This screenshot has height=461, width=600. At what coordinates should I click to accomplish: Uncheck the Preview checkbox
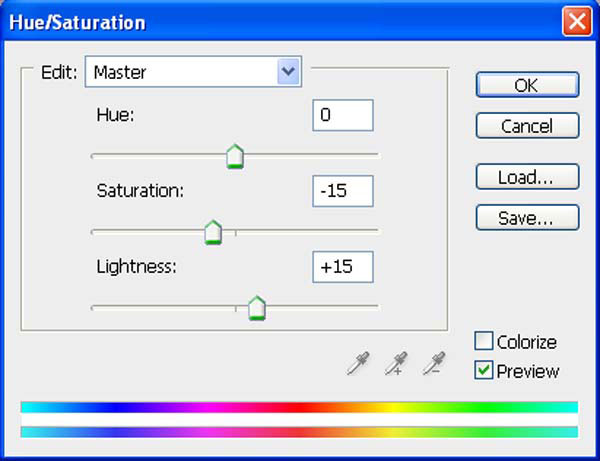(484, 370)
